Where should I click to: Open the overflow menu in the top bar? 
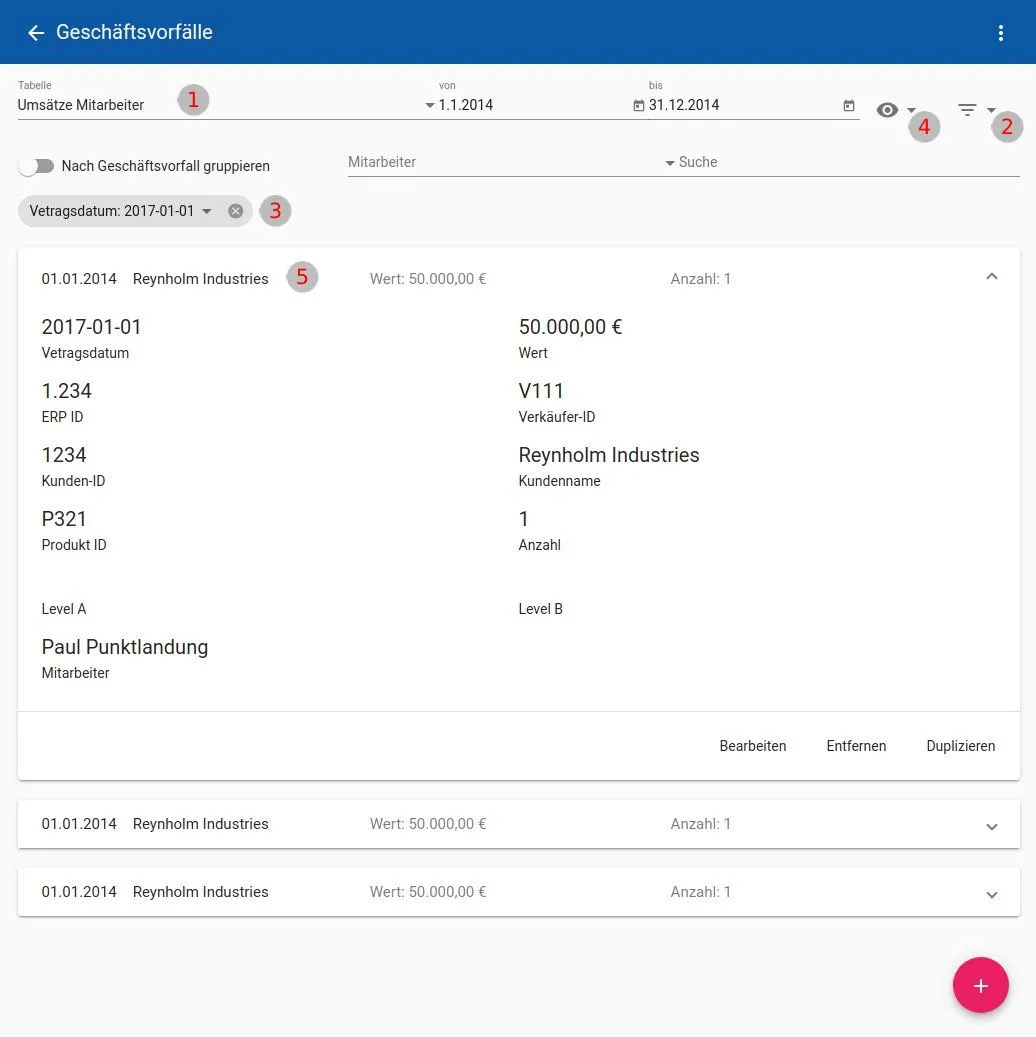pos(1001,32)
